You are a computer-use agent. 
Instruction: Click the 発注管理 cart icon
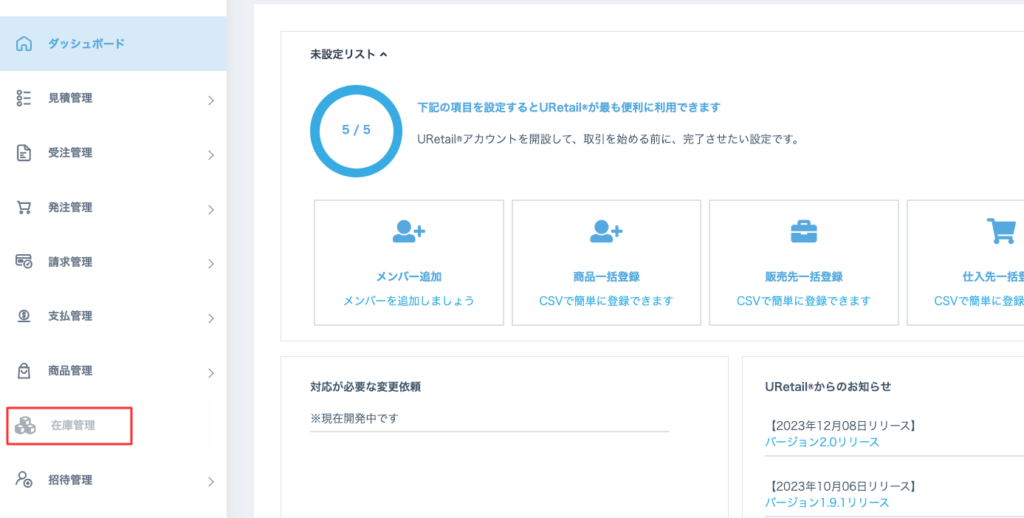(x=25, y=208)
